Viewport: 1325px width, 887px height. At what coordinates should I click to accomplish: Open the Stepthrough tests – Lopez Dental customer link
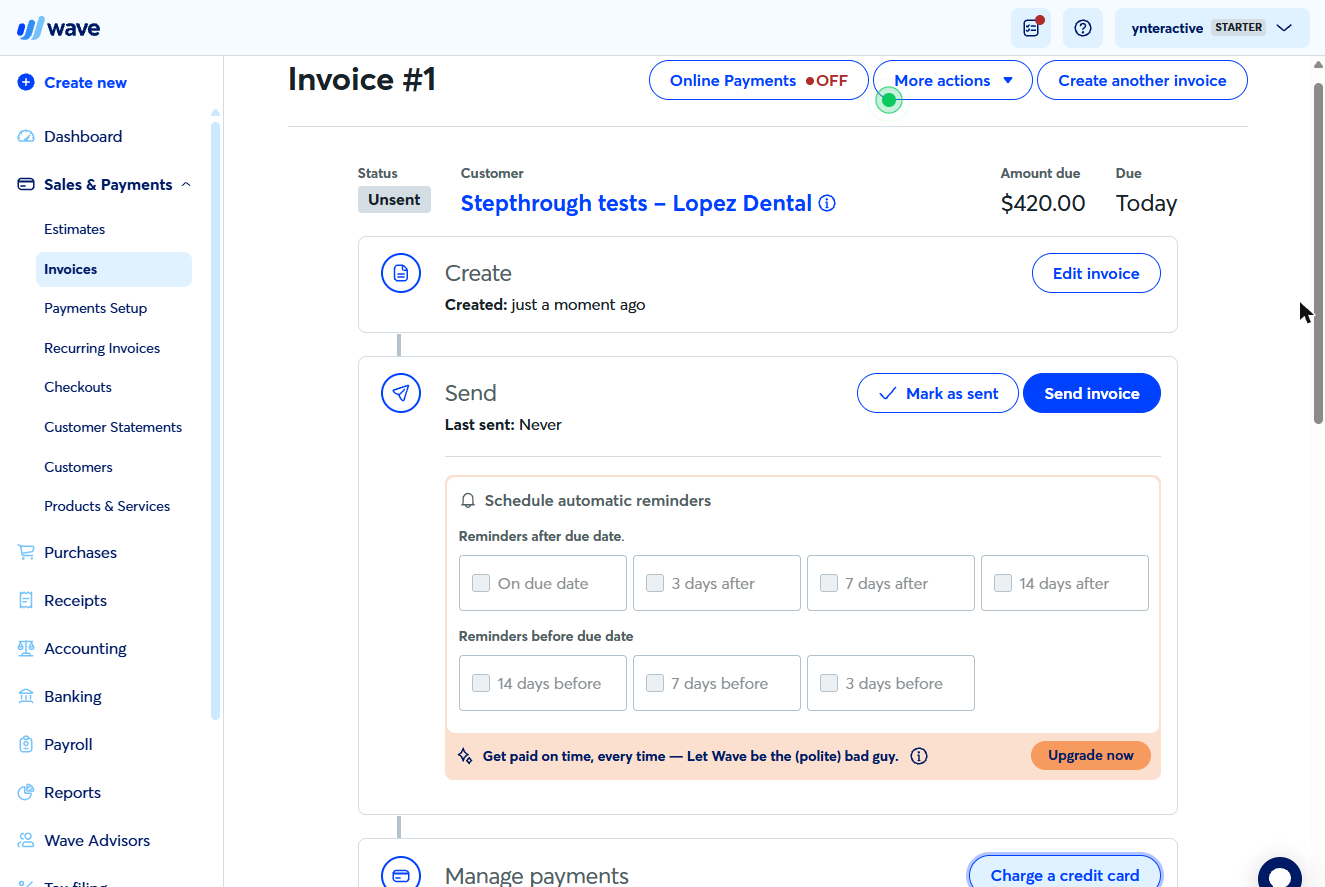point(636,204)
